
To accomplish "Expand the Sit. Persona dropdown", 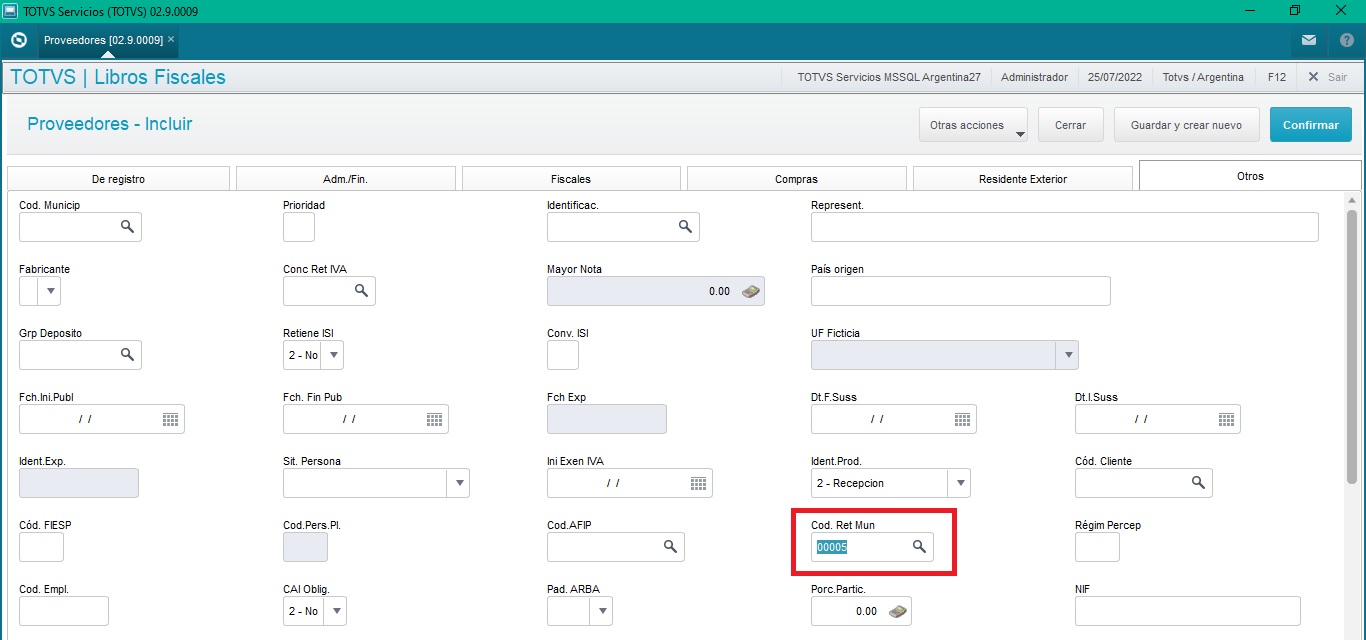I will click(x=459, y=483).
